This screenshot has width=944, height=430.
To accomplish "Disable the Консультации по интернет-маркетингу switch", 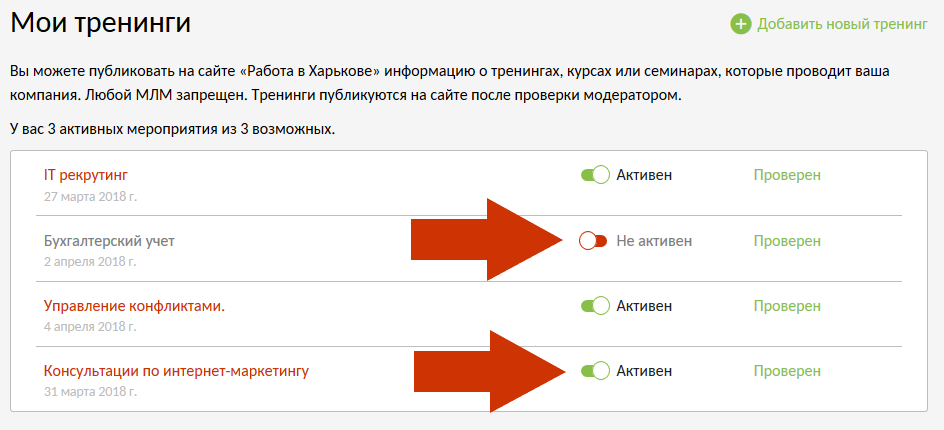I will coord(595,371).
